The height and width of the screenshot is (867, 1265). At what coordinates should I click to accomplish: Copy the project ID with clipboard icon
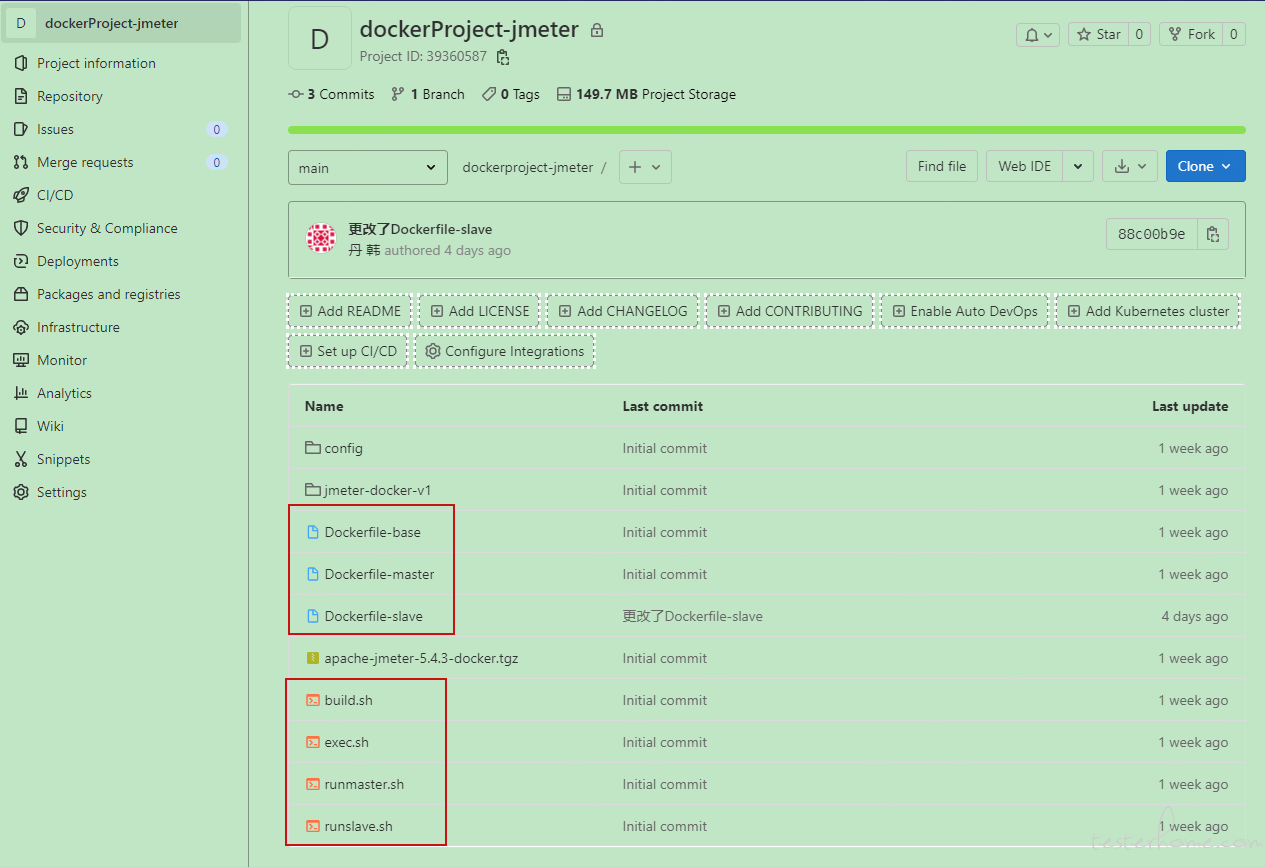pos(503,57)
